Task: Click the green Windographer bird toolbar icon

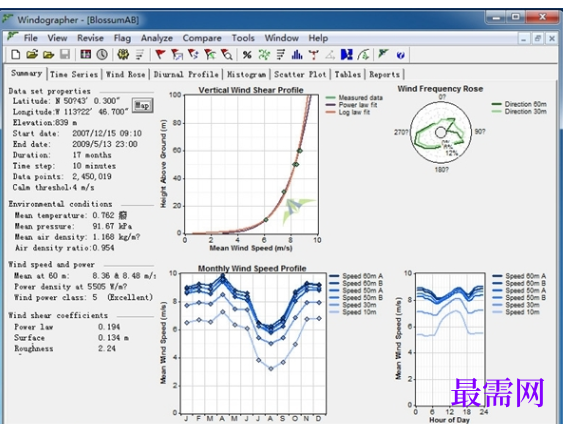Action: click(x=383, y=54)
